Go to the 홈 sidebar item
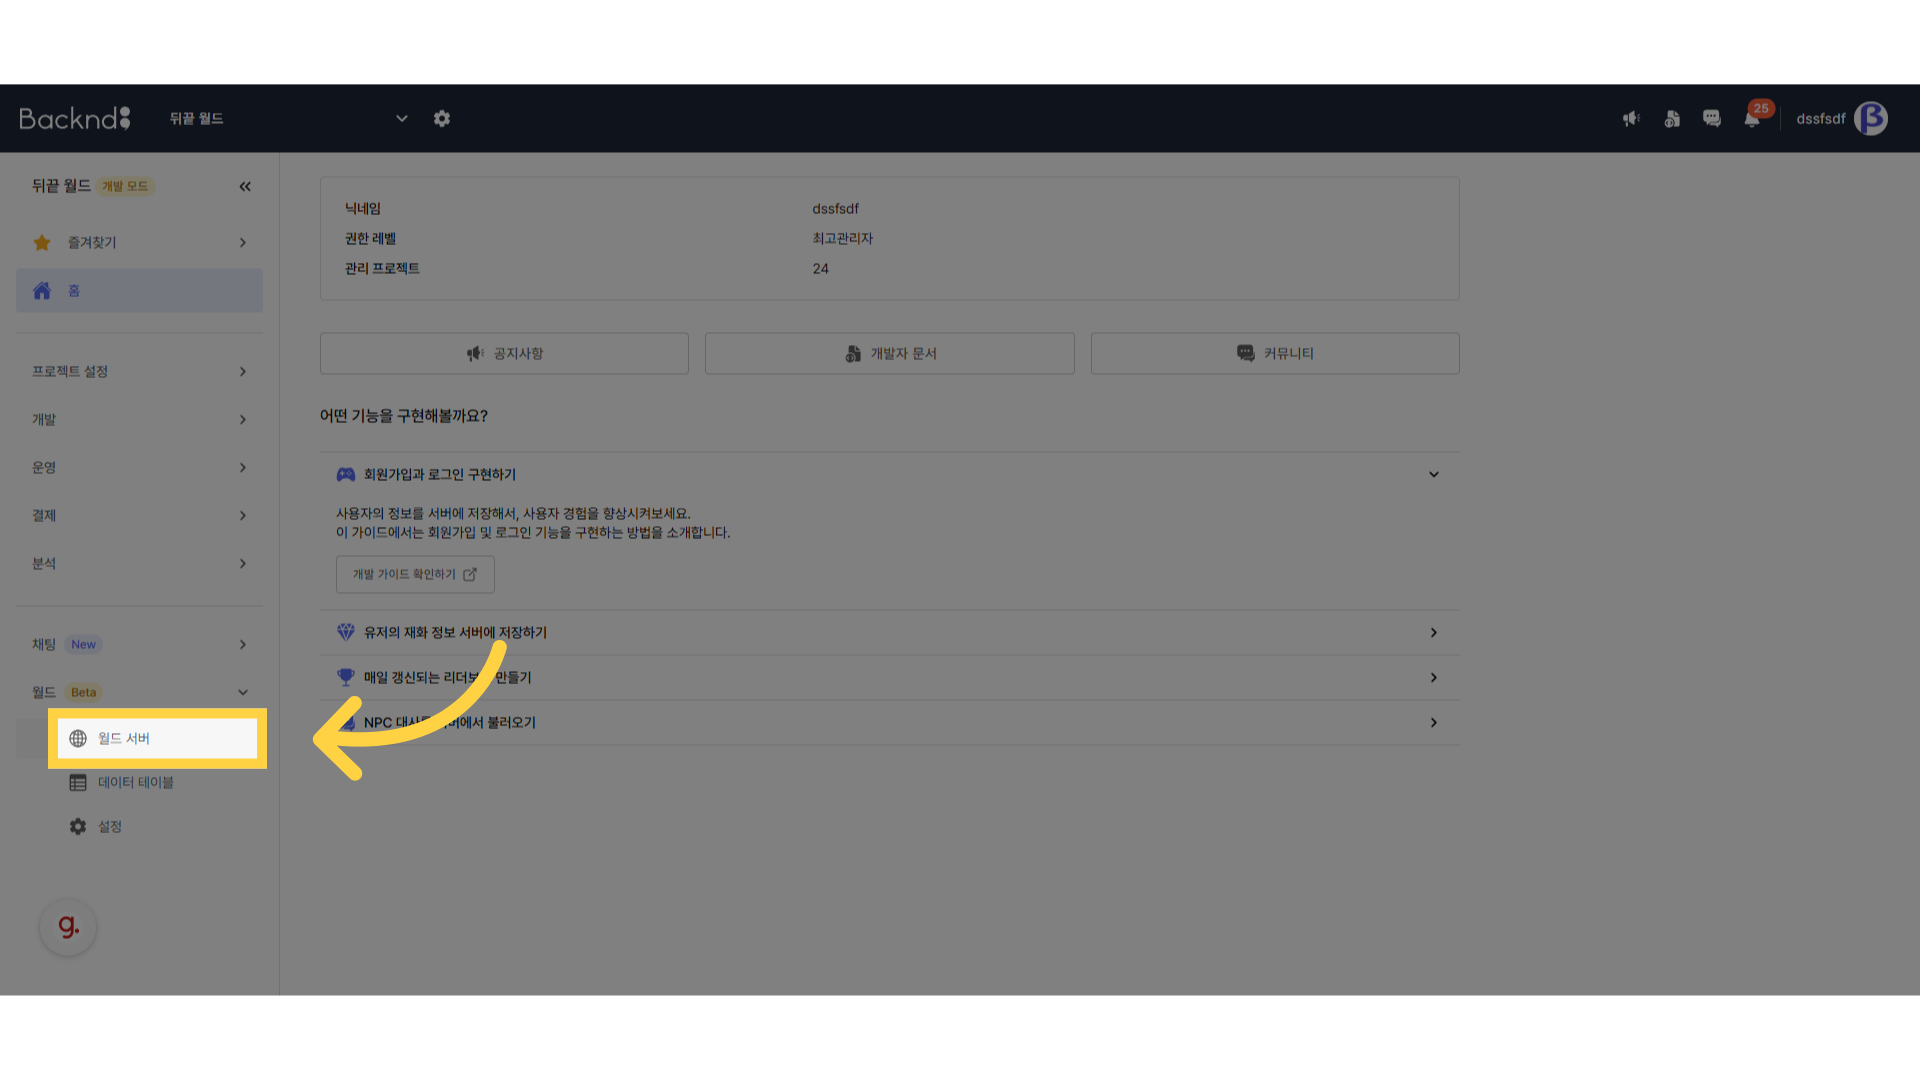Viewport: 1920px width, 1080px height. point(139,290)
